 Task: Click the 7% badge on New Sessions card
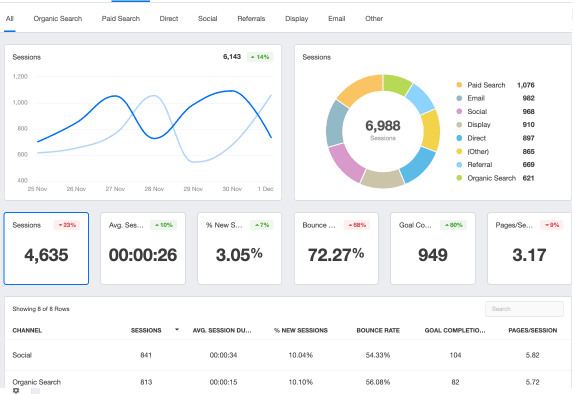(262, 225)
